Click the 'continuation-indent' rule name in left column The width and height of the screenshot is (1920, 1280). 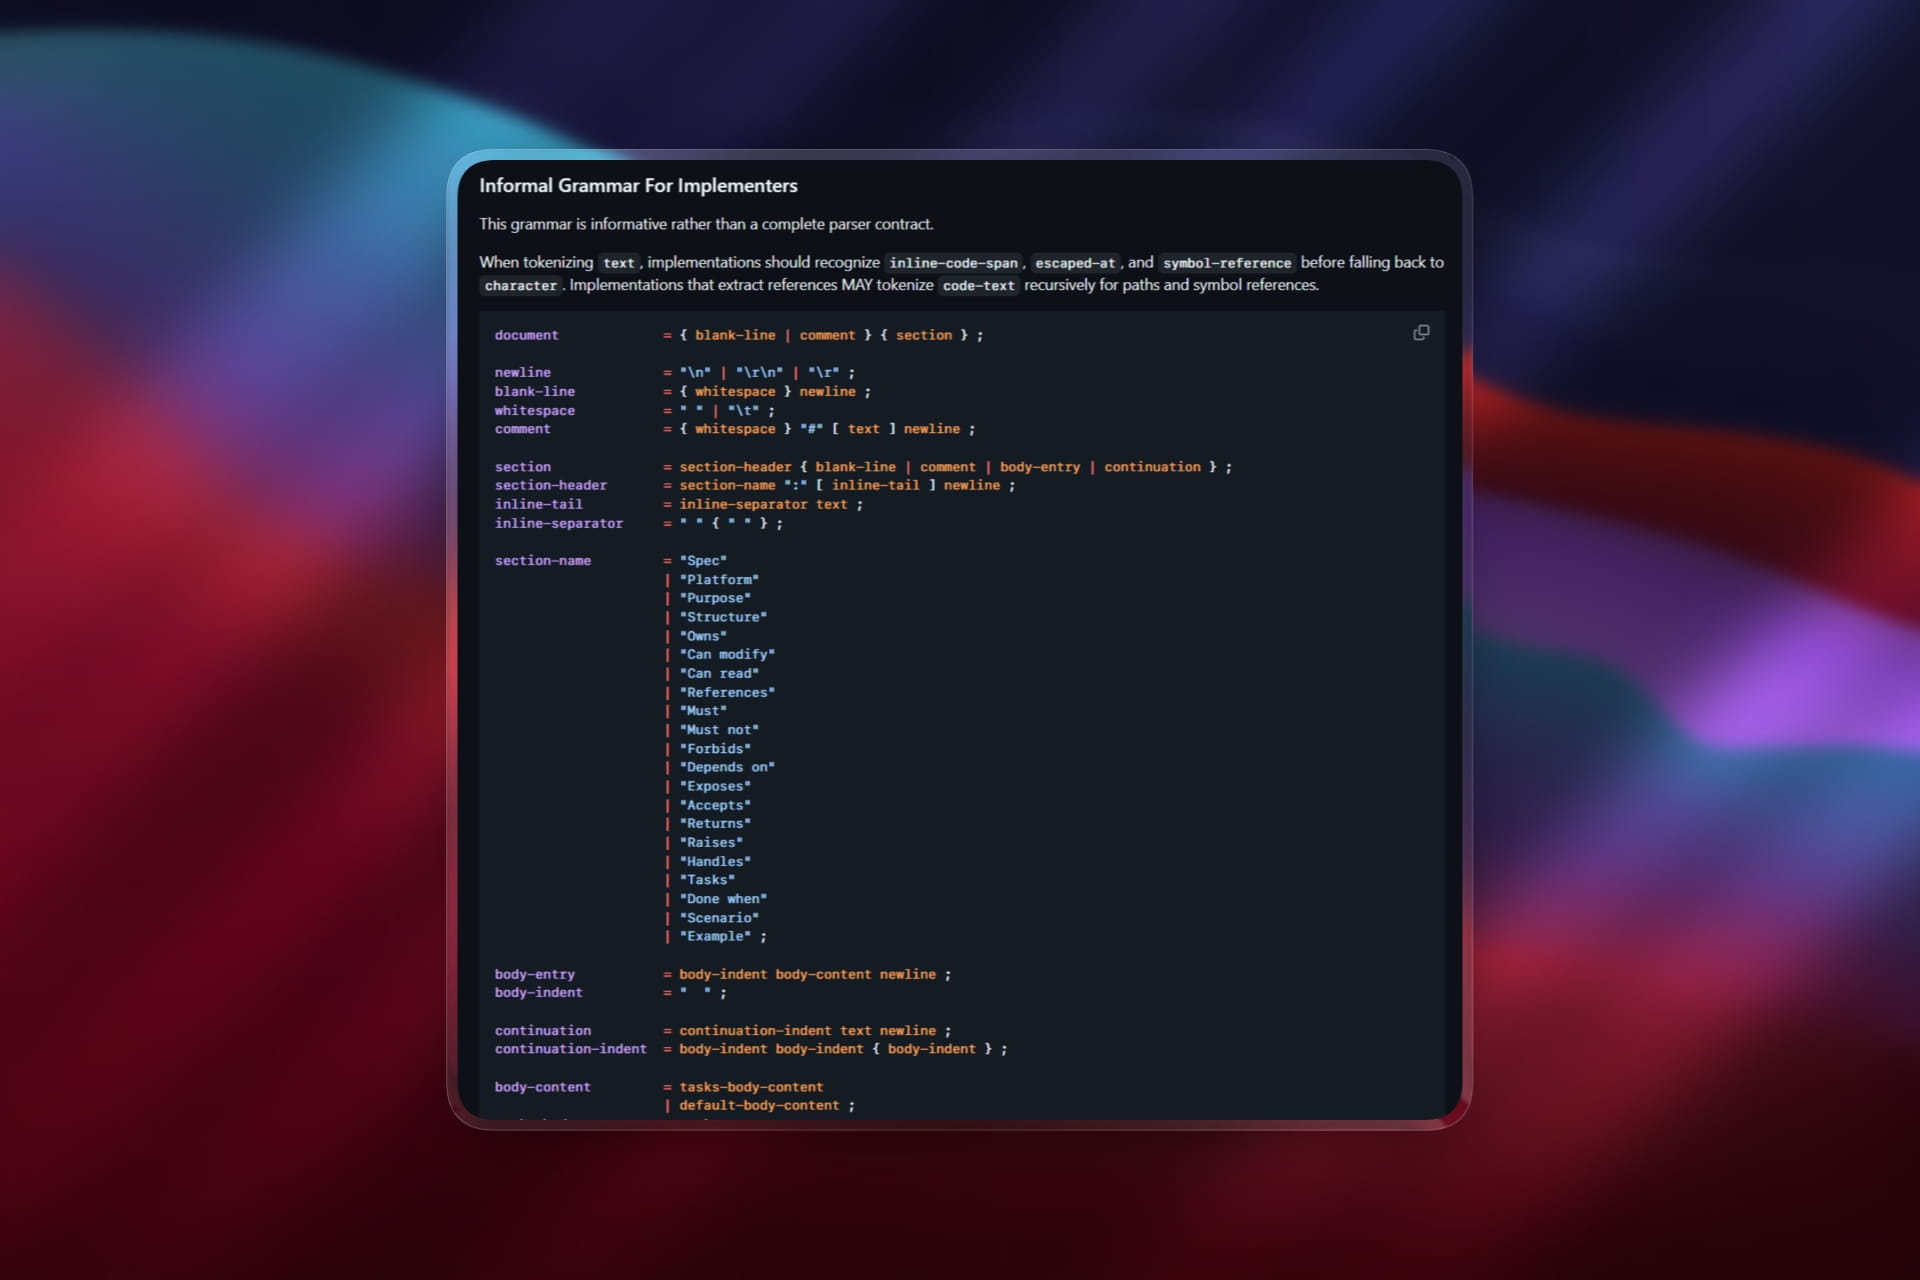[x=570, y=1049]
